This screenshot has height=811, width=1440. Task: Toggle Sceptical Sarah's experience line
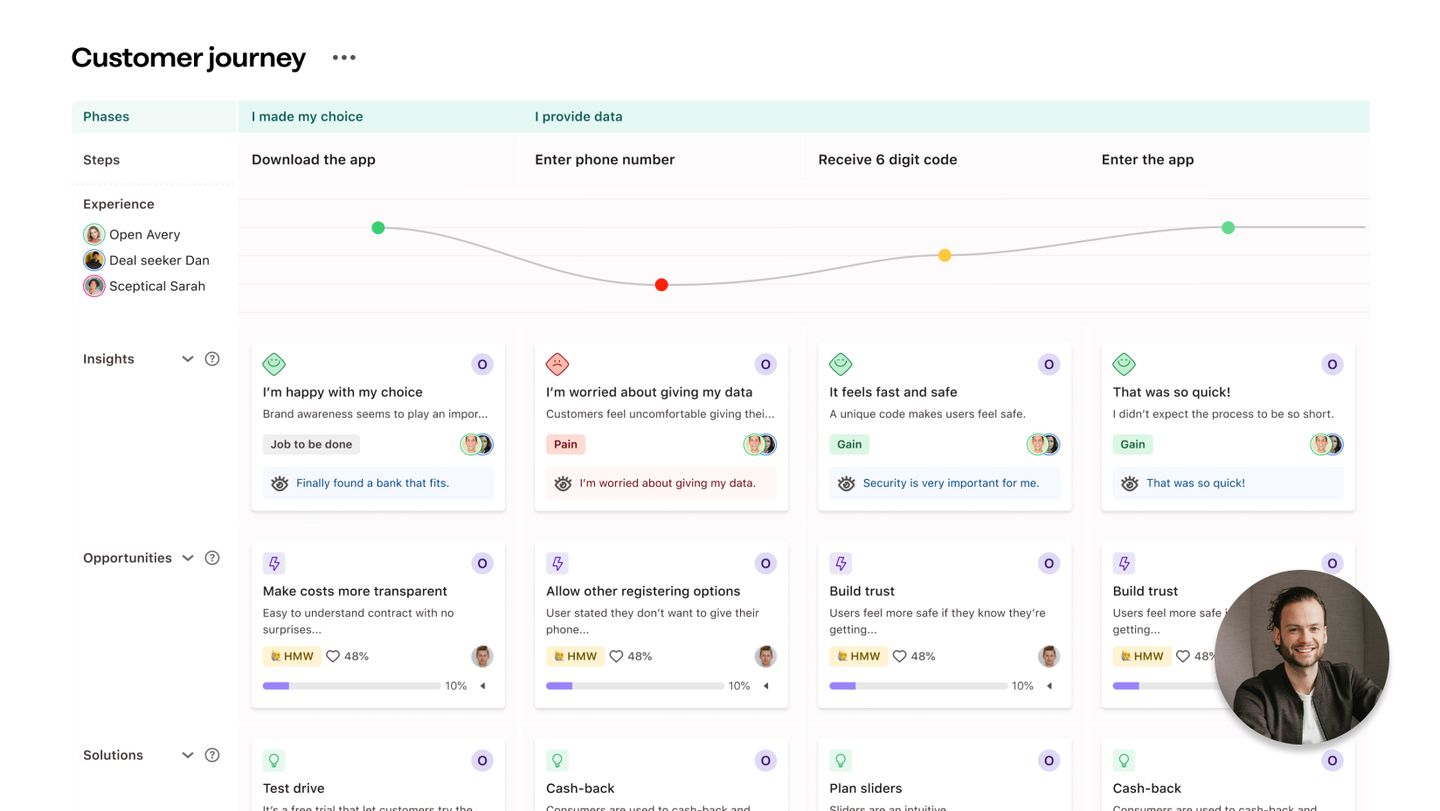(92, 285)
